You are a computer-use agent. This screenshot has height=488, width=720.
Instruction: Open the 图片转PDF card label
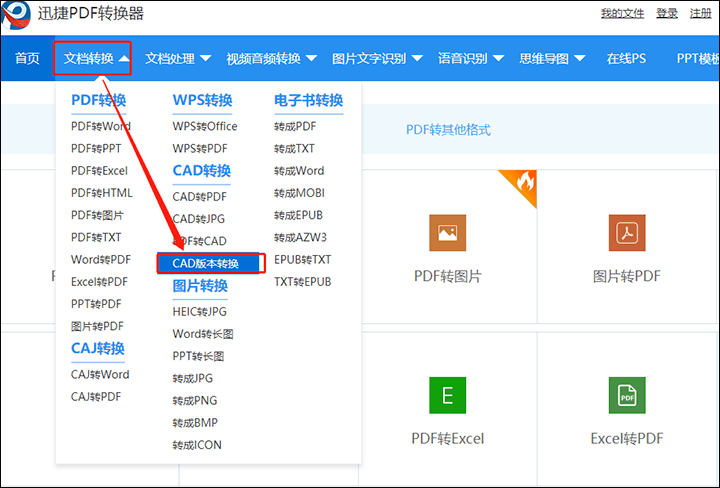tap(627, 276)
